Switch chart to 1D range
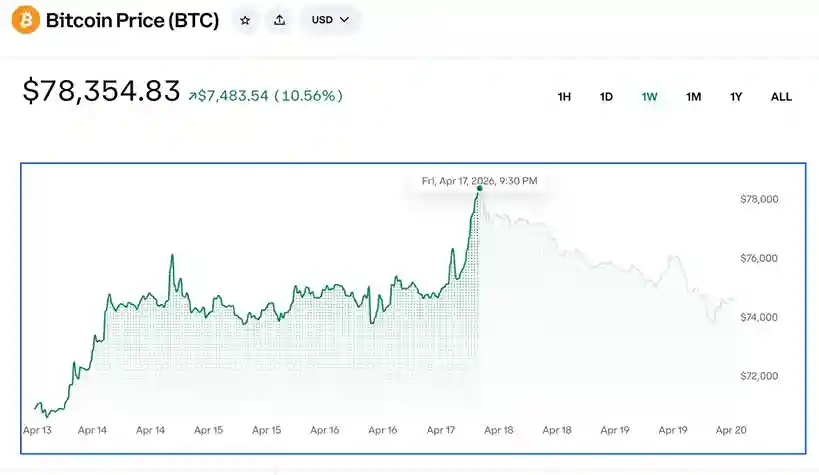The height and width of the screenshot is (475, 819). point(606,97)
